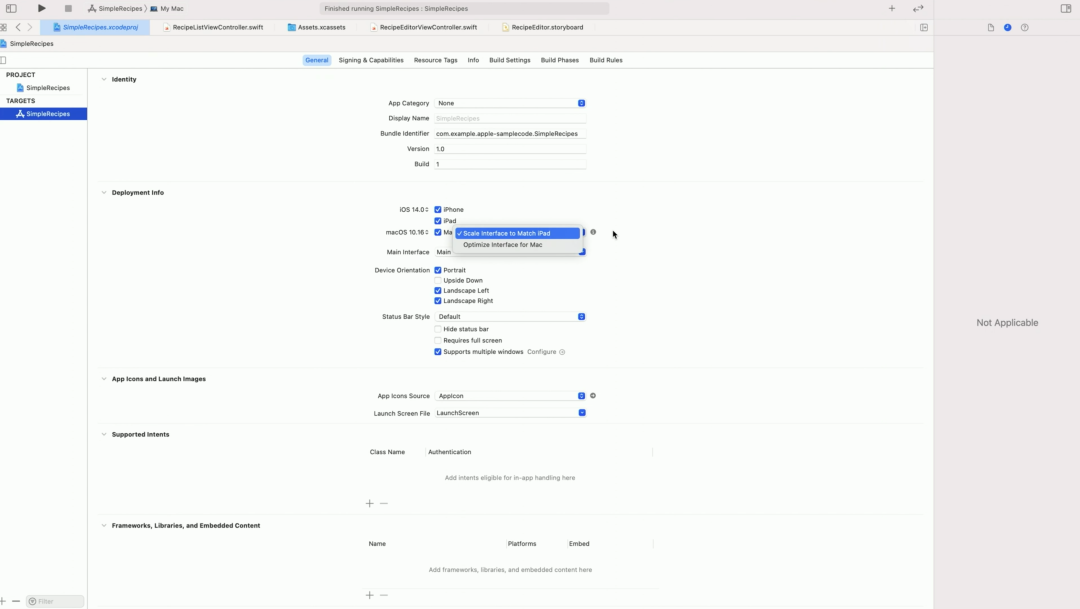Go forward in editor history

click(30, 28)
